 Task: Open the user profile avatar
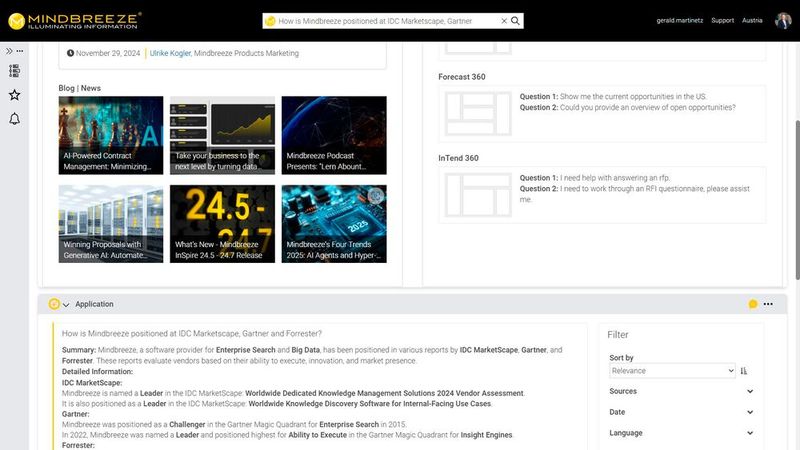tap(783, 21)
